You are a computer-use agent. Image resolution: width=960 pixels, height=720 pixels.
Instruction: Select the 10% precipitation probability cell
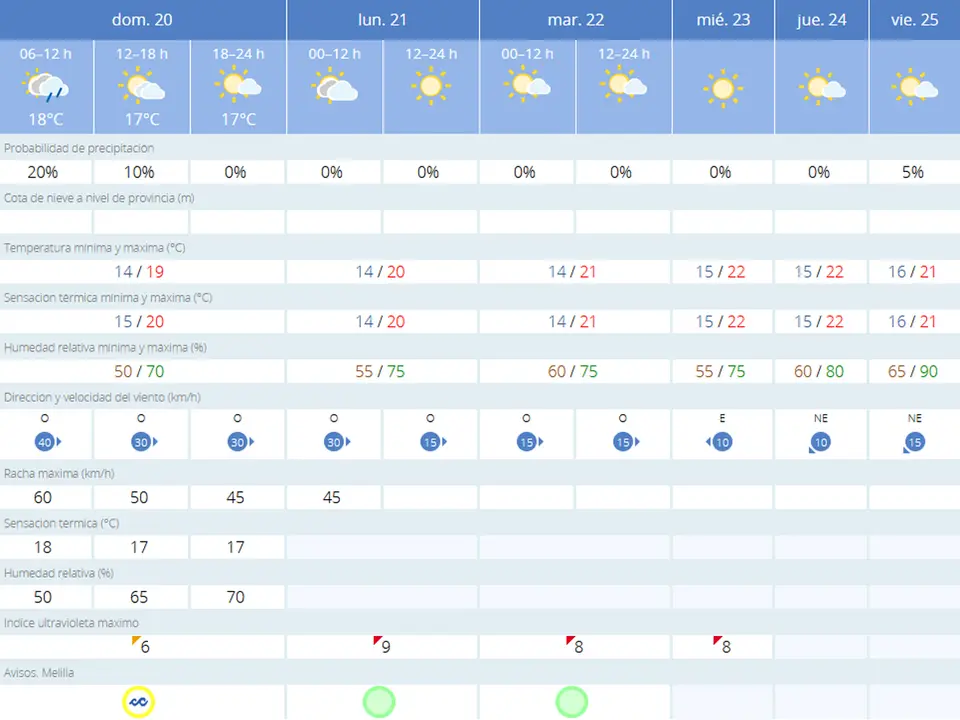pos(141,172)
